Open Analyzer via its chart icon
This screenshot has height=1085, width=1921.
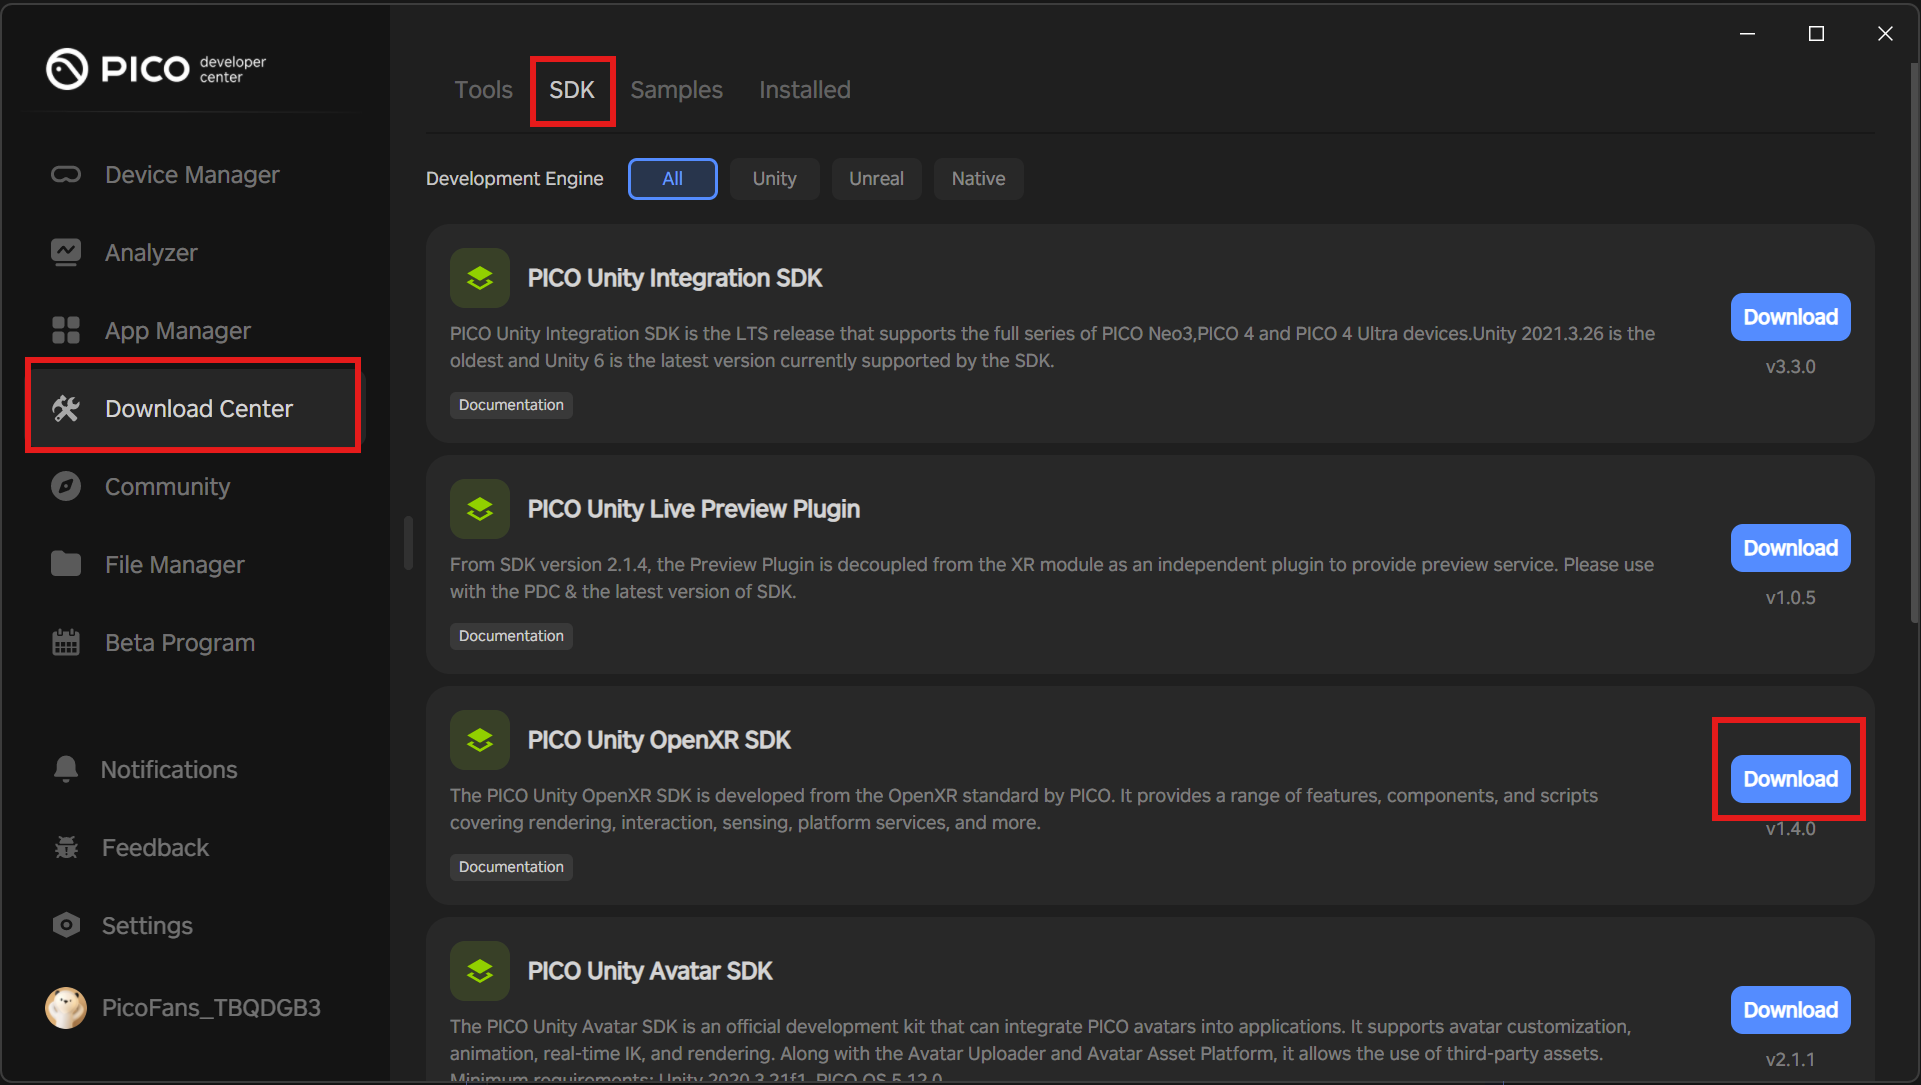(66, 252)
